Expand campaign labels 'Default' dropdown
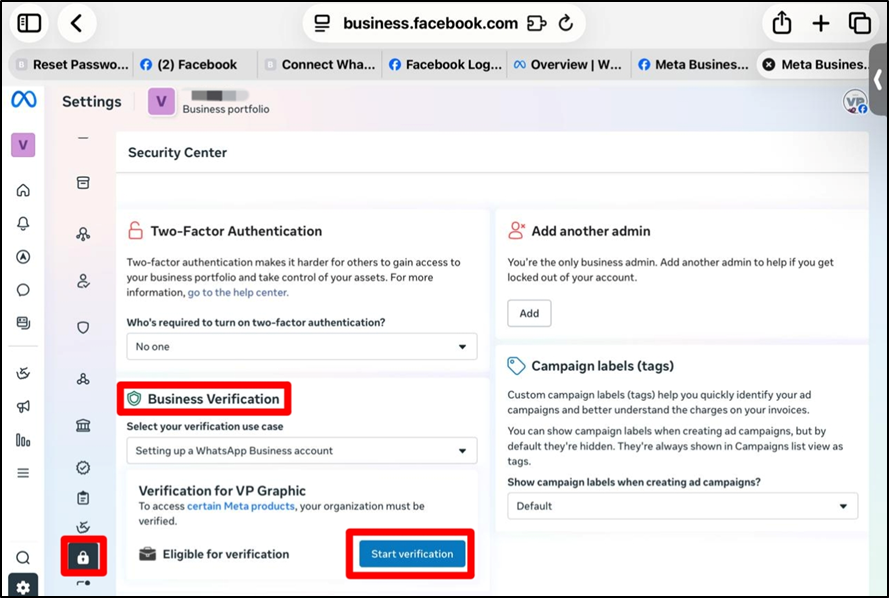This screenshot has width=889, height=598. click(682, 506)
